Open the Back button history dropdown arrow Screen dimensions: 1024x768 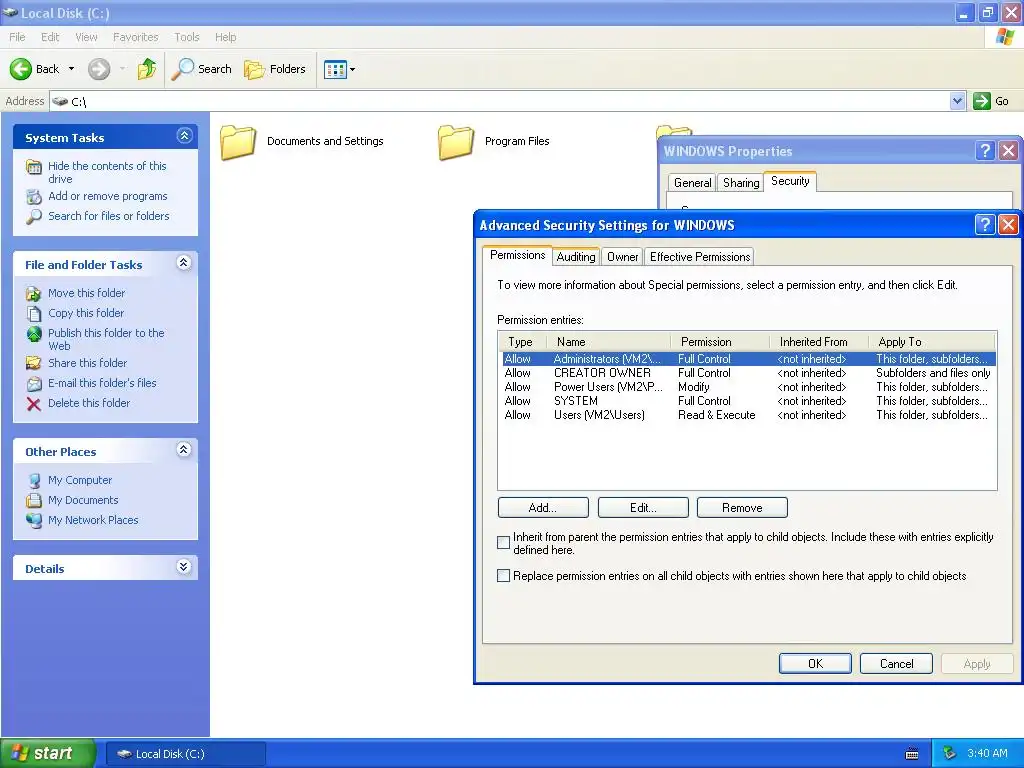[71, 69]
